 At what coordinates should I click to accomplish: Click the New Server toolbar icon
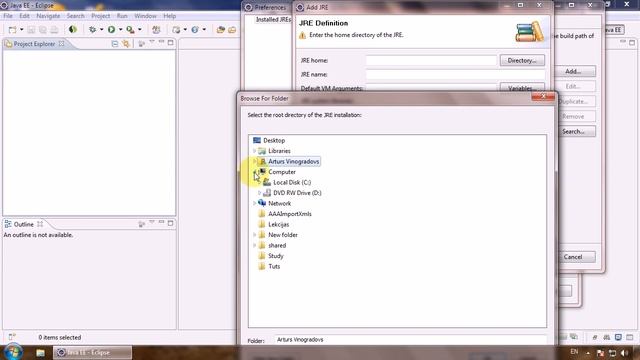[156, 30]
